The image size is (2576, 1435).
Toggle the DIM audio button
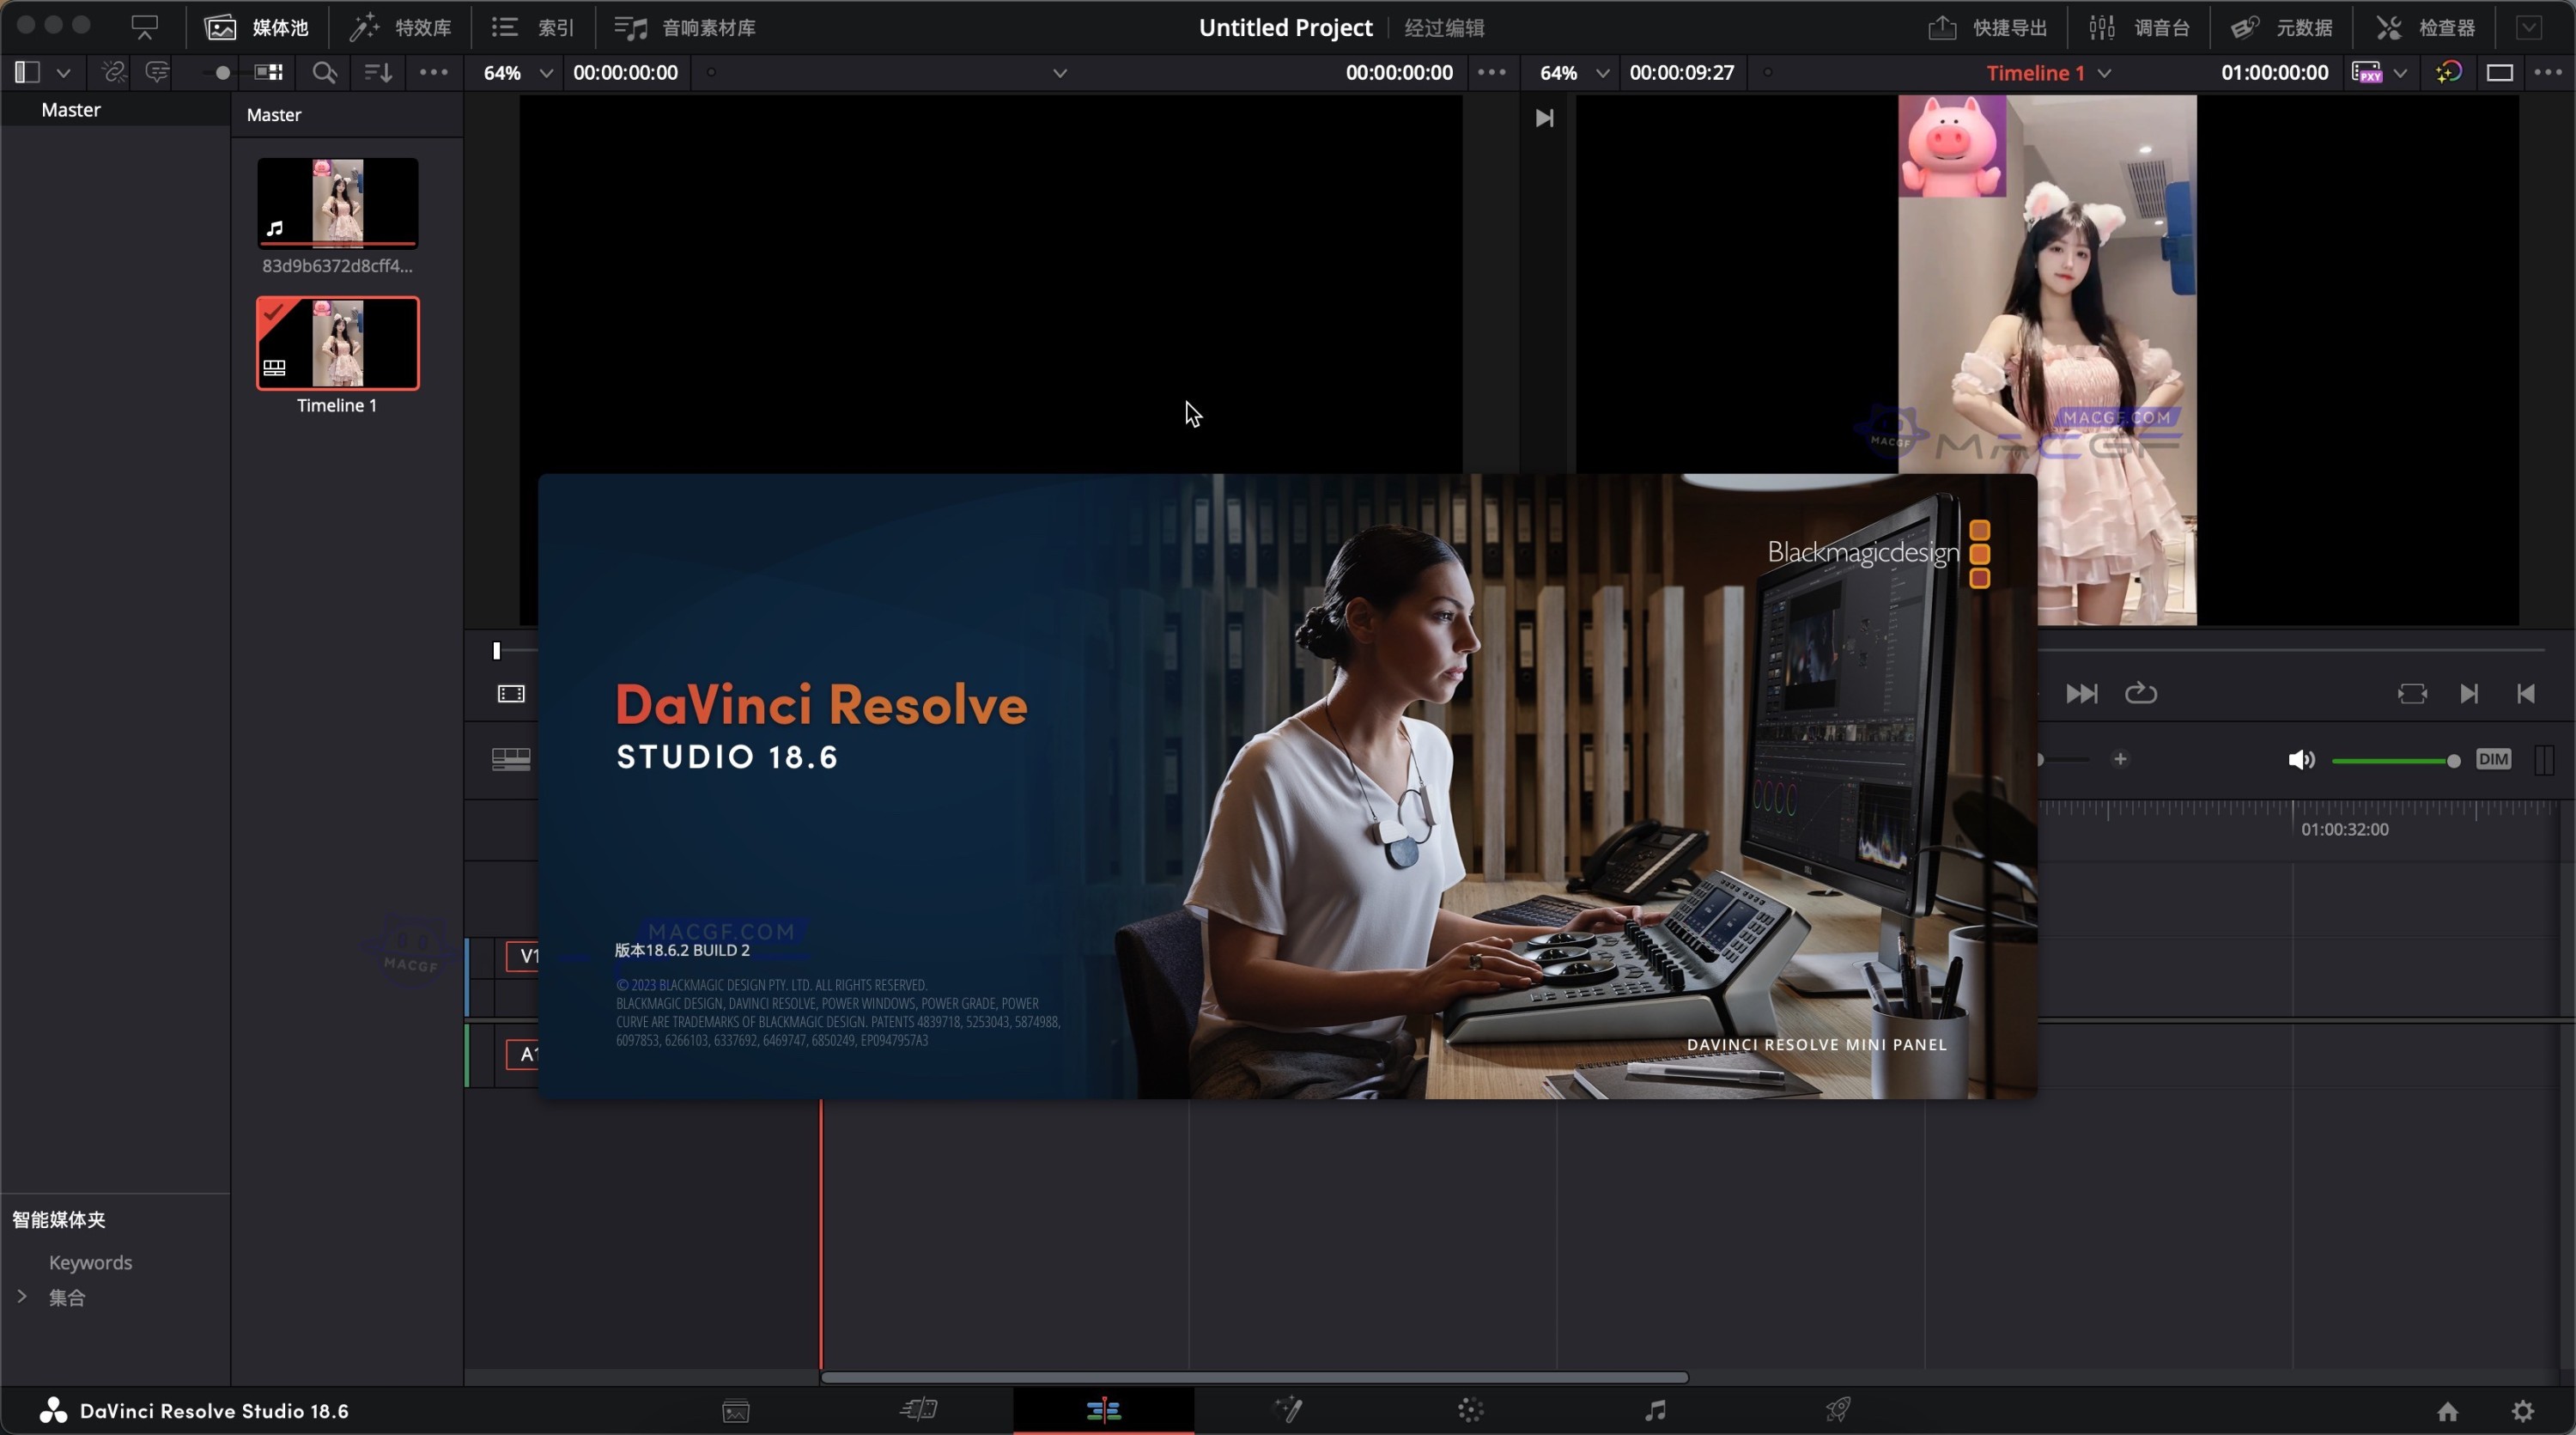coord(2493,759)
